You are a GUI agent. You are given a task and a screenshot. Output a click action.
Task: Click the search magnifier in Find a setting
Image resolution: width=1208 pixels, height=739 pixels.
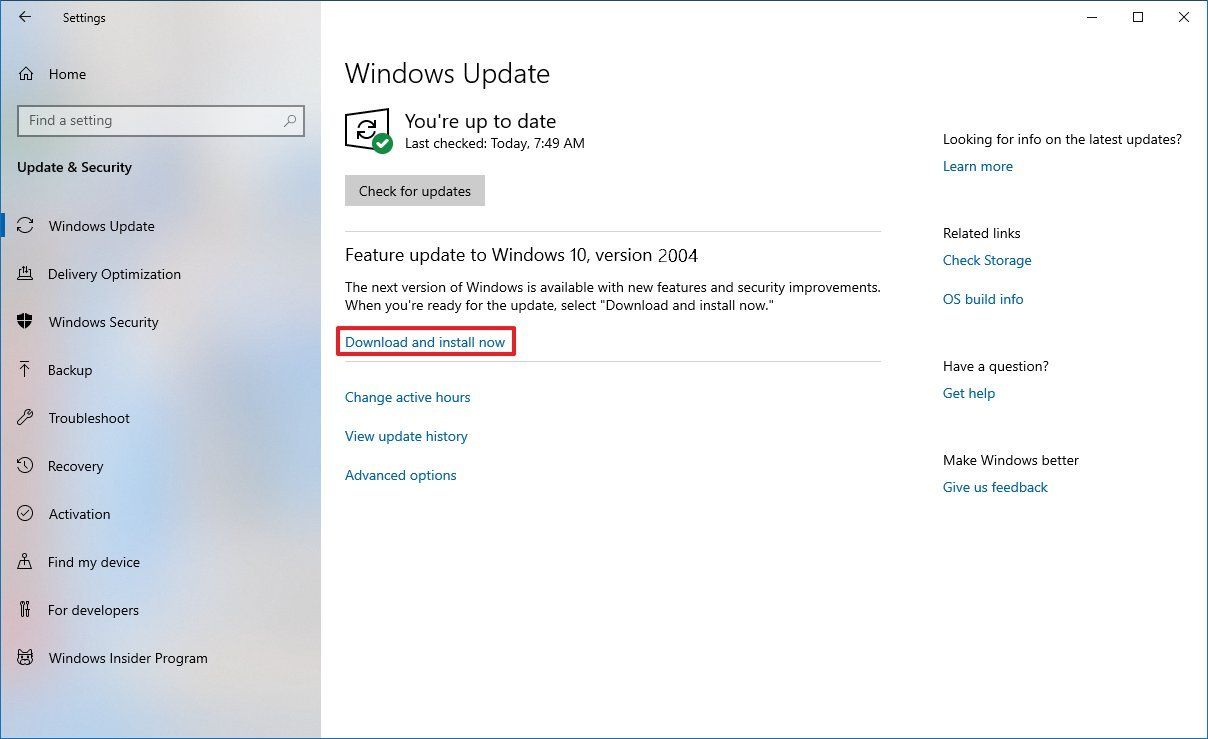point(290,120)
